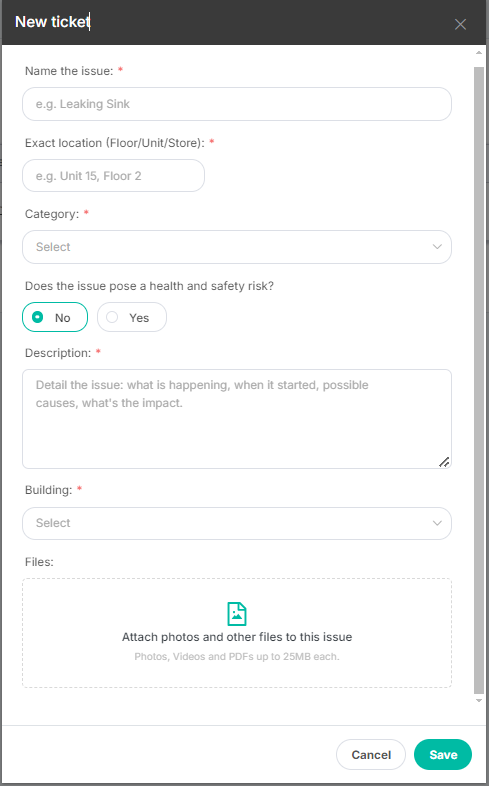The image size is (489, 786).
Task: Choose the No option pill
Action: (x=55, y=317)
